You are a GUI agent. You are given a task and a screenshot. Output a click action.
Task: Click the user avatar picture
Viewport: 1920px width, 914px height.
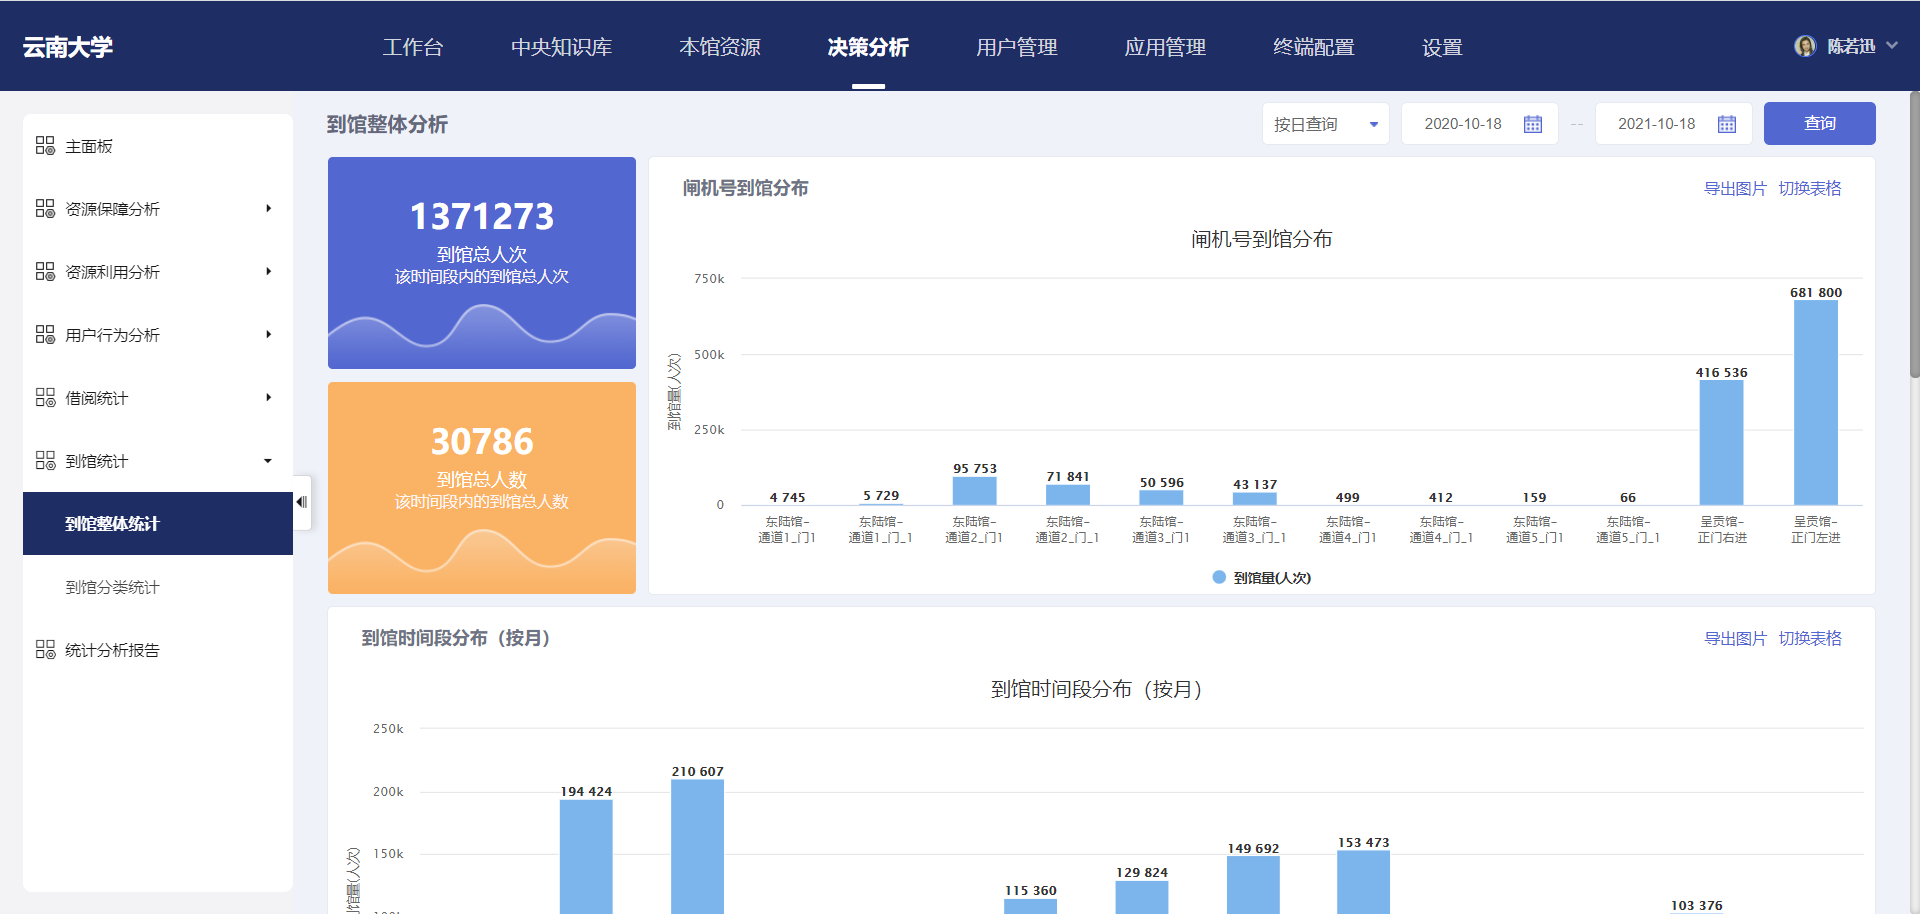[x=1804, y=46]
